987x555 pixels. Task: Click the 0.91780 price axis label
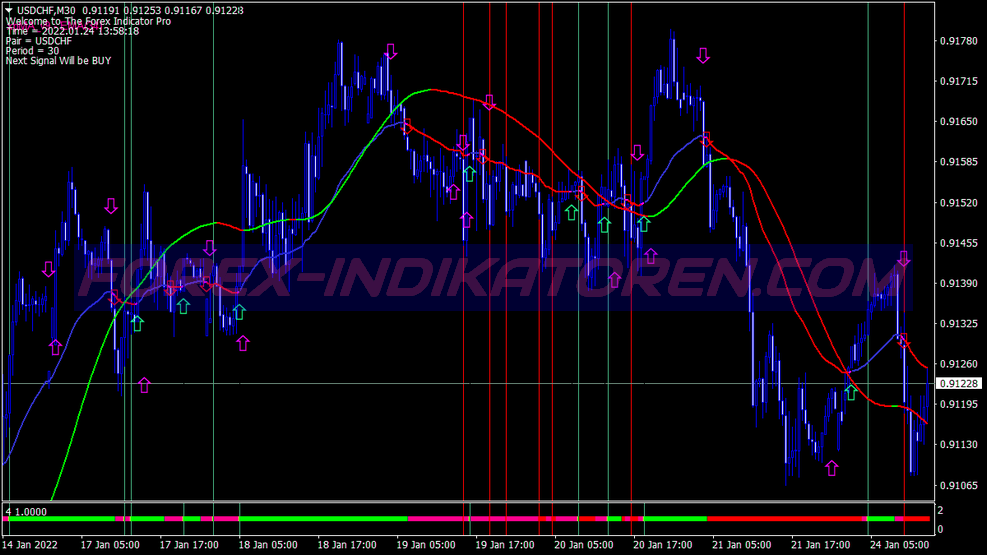[x=959, y=41]
